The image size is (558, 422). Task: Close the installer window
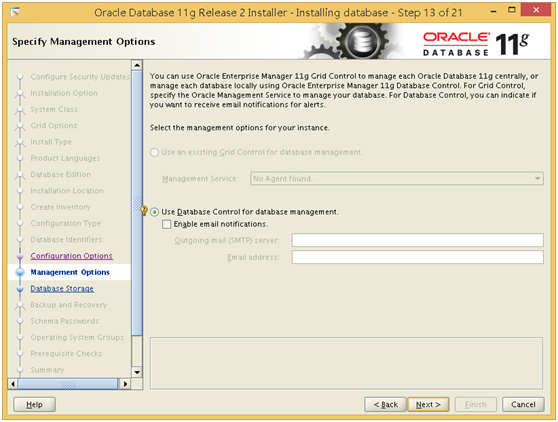[536, 10]
